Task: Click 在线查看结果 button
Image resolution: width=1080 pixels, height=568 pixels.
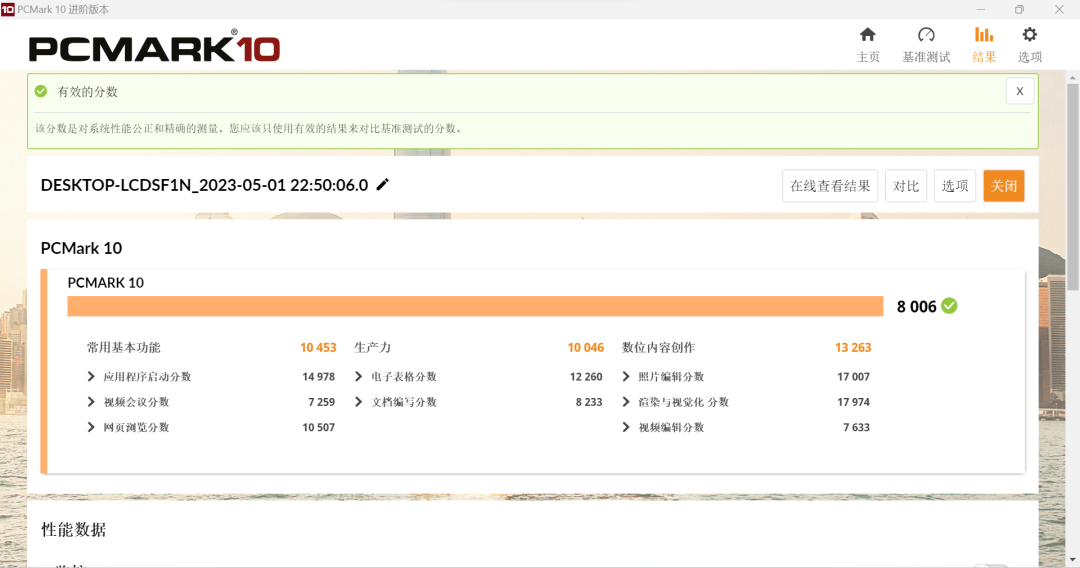Action: 830,186
